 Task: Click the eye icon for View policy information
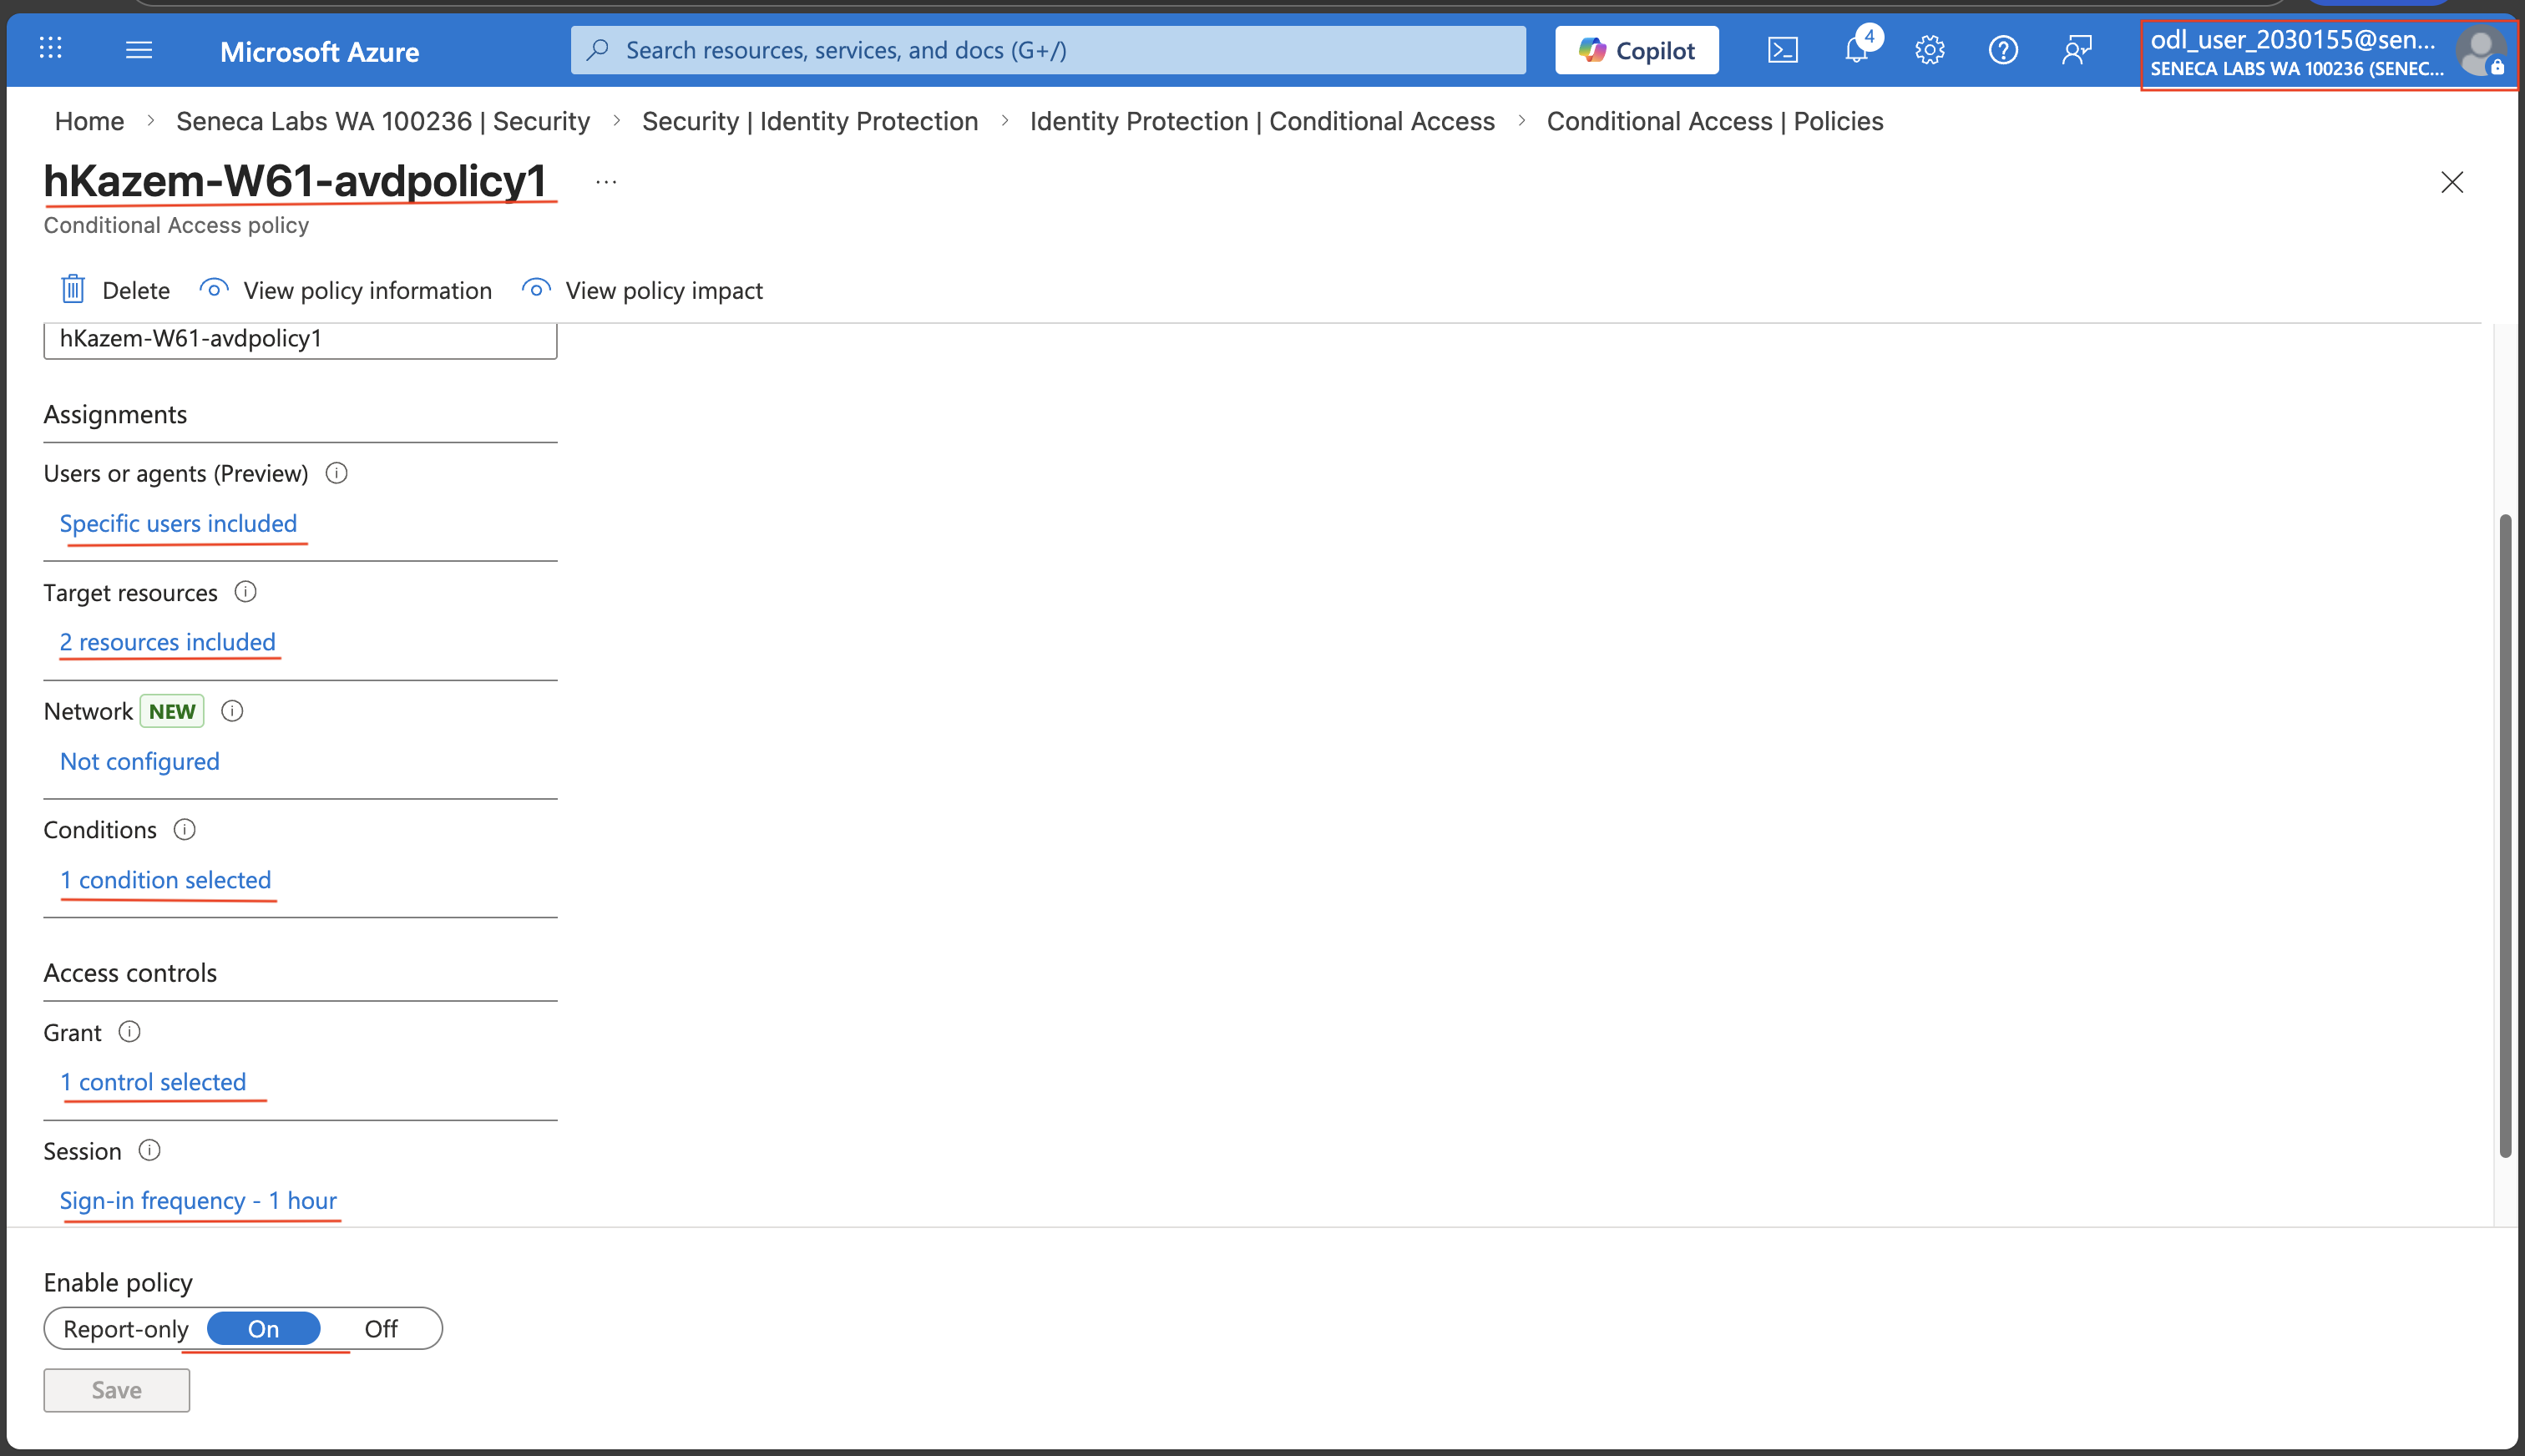point(214,289)
